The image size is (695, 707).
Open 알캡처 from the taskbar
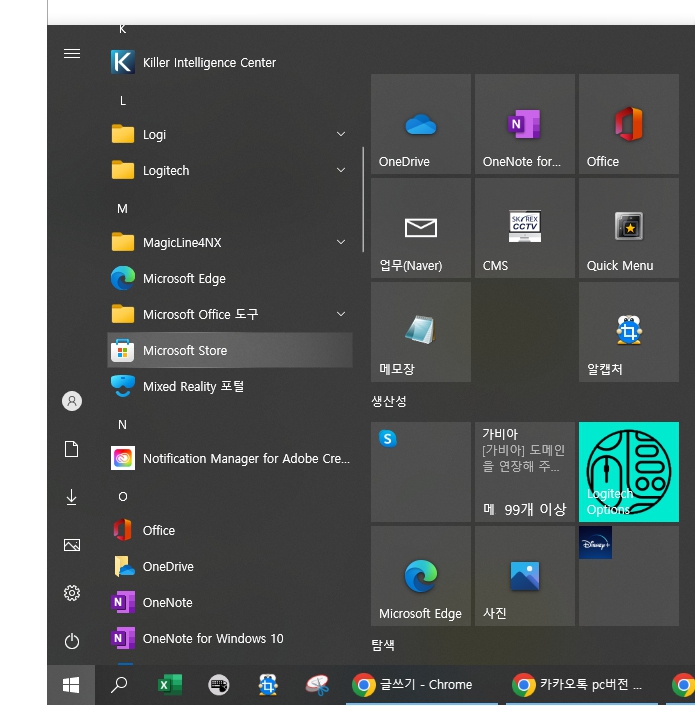coord(268,685)
